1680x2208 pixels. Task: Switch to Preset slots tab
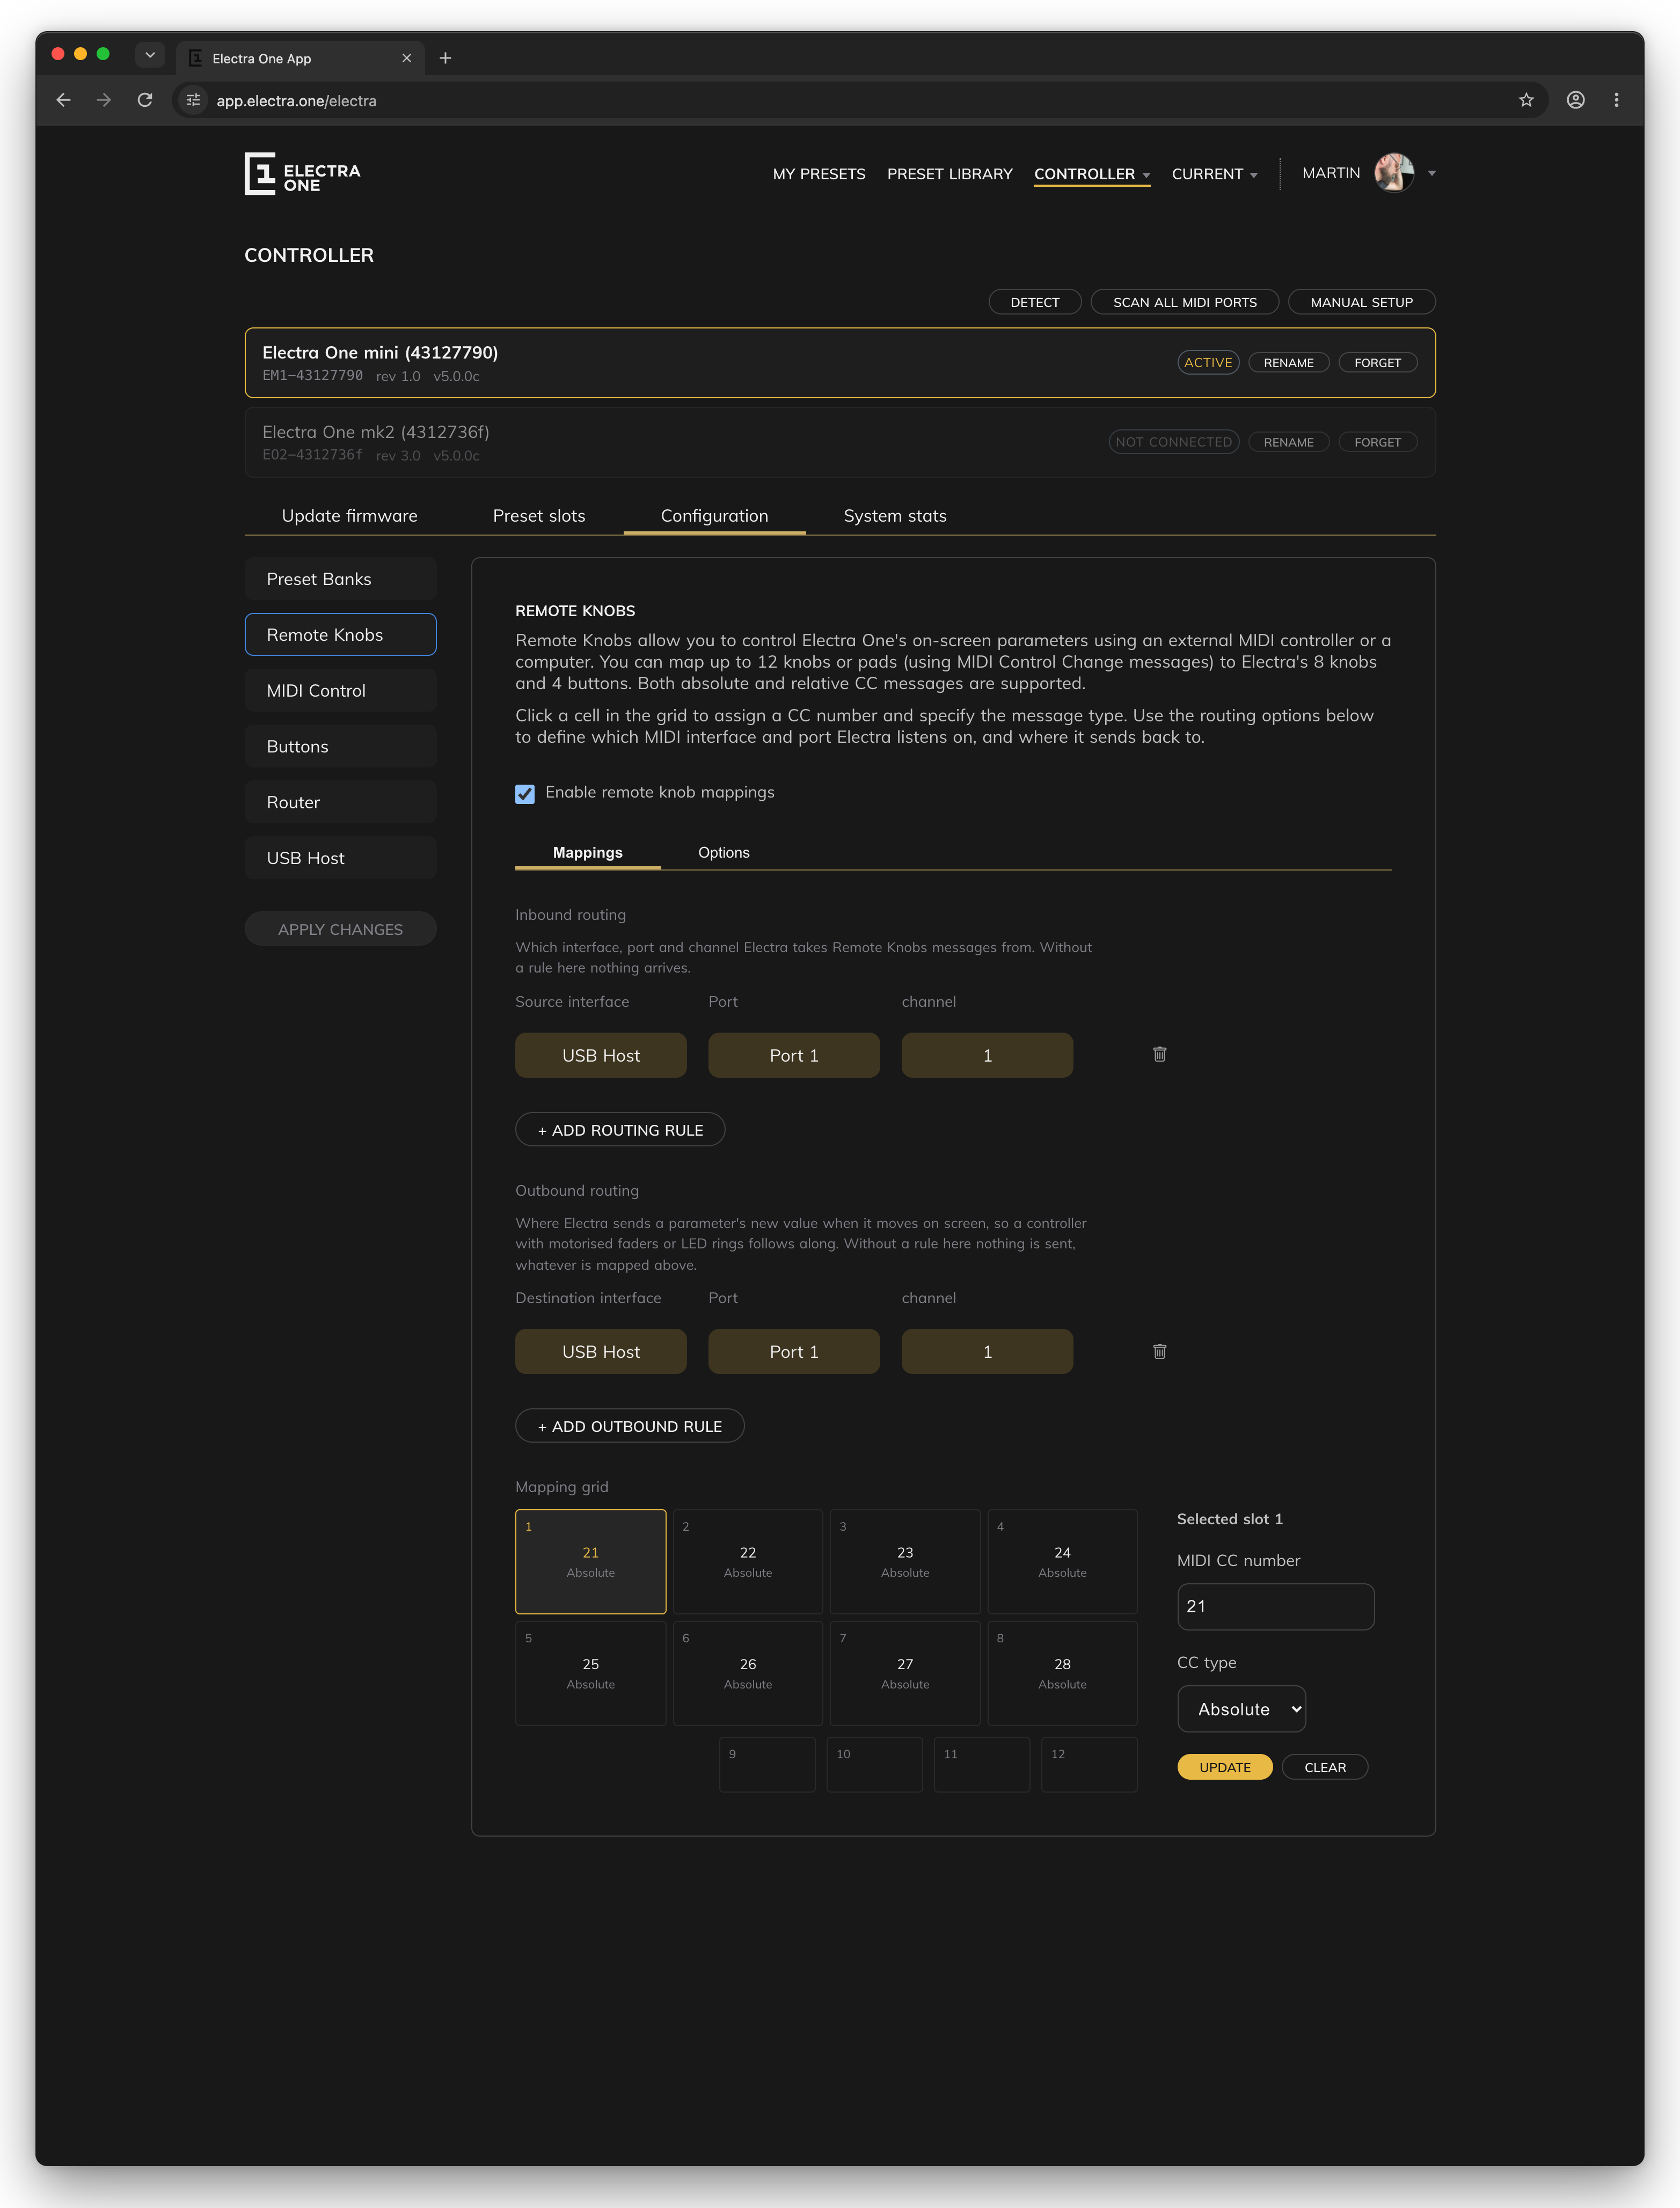click(539, 516)
